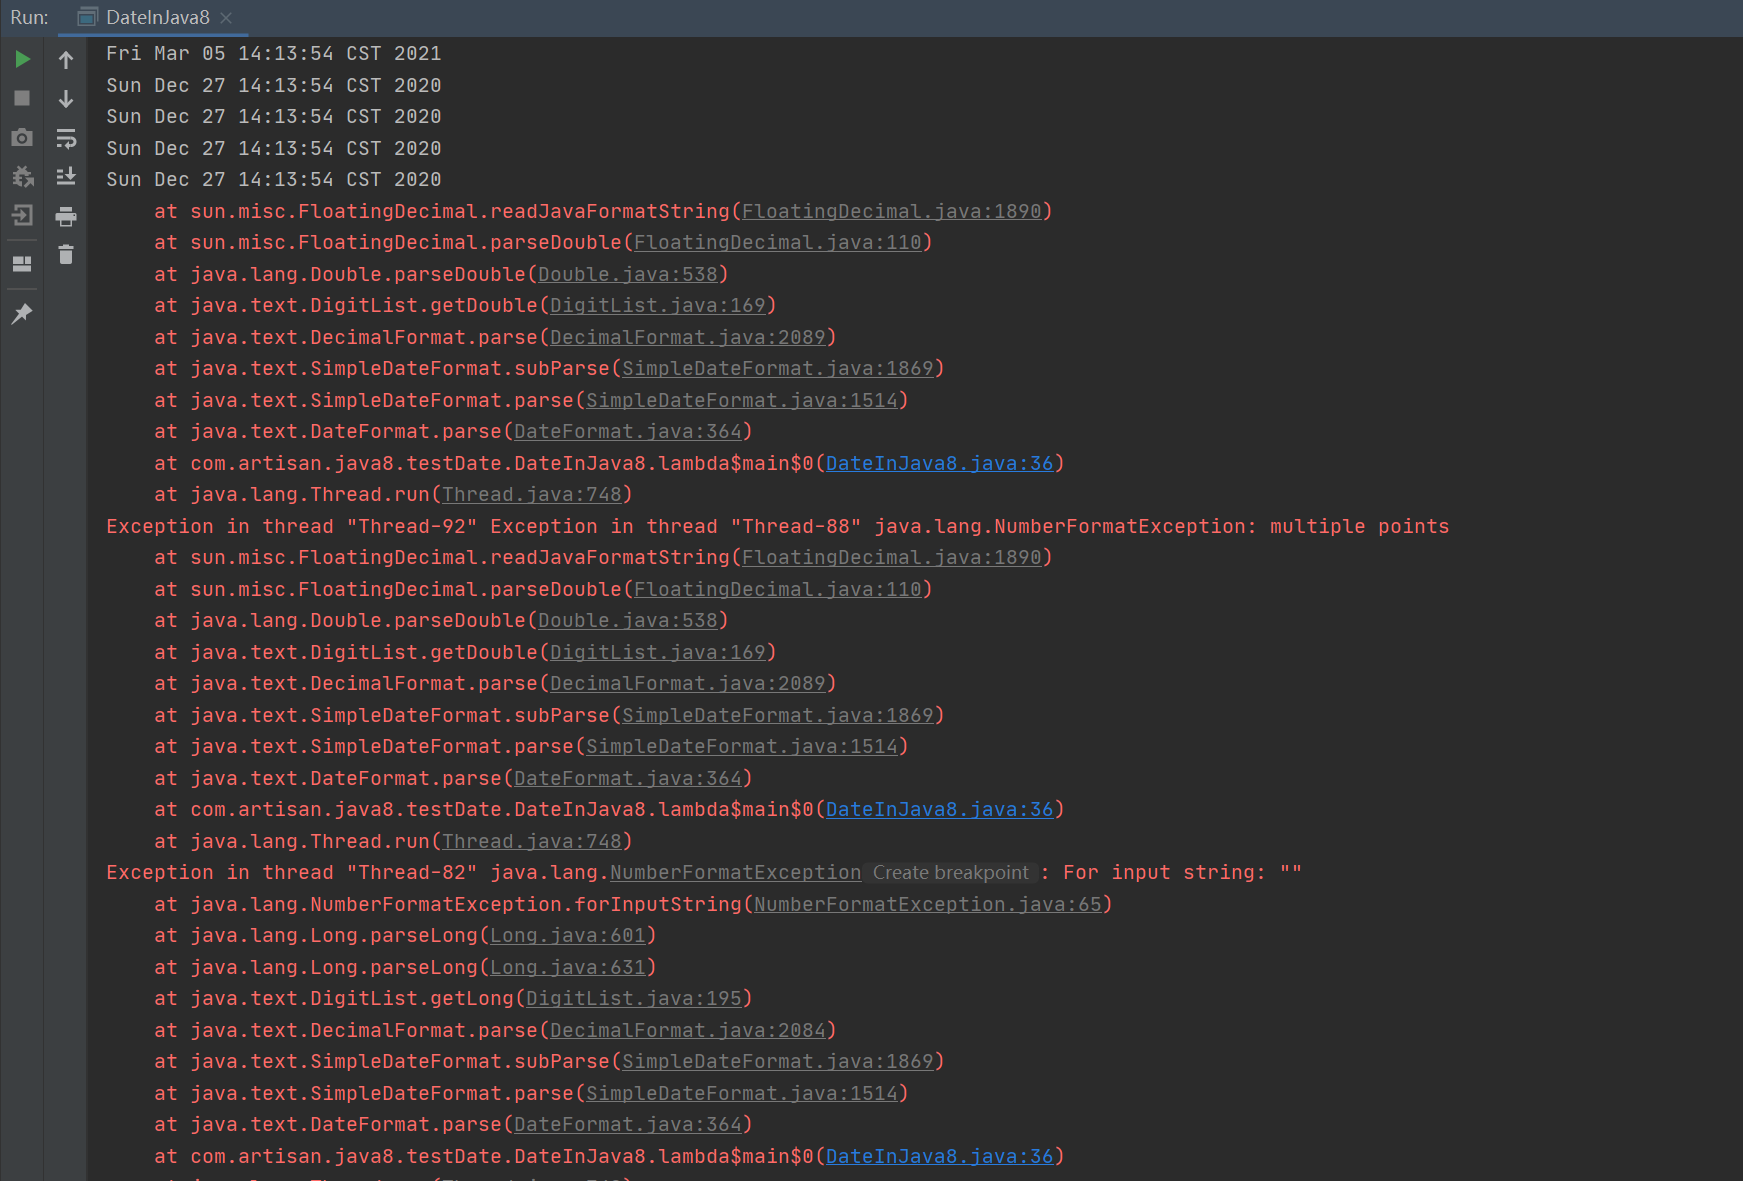1743x1181 pixels.
Task: Click the camera Dump Threads icon
Action: pyautogui.click(x=22, y=137)
